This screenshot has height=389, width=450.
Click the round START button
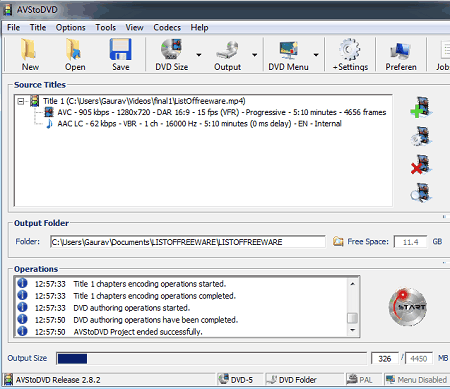408,307
